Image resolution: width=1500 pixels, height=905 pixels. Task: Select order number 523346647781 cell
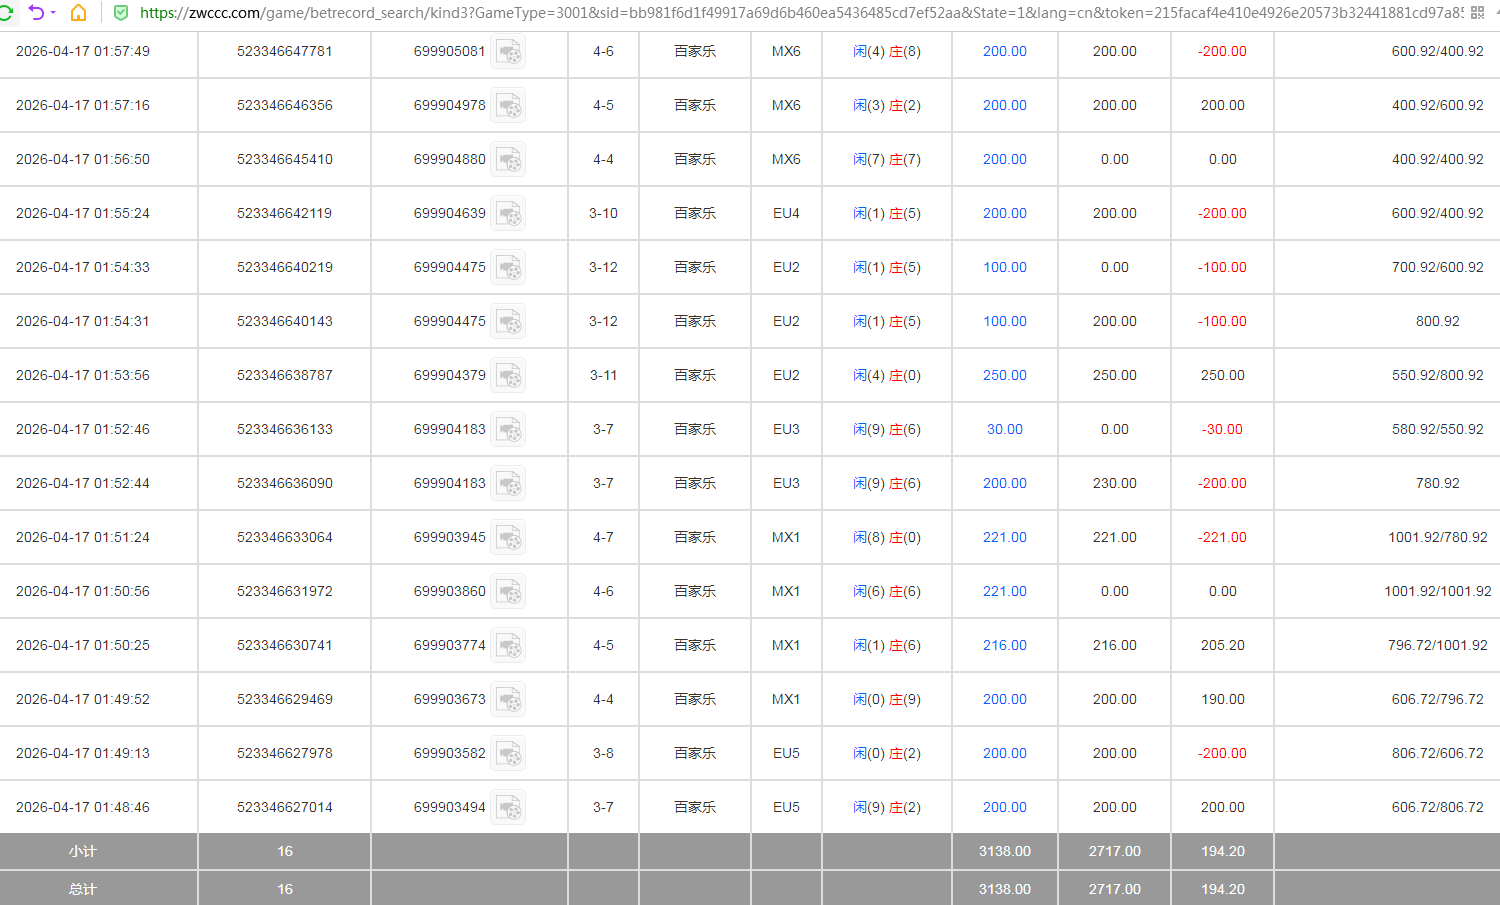pyautogui.click(x=284, y=51)
